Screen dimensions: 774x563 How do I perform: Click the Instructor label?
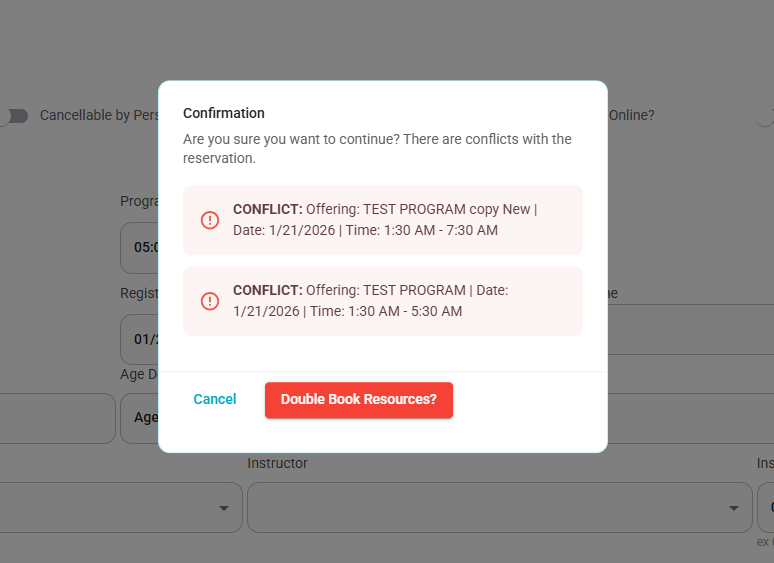(x=277, y=463)
